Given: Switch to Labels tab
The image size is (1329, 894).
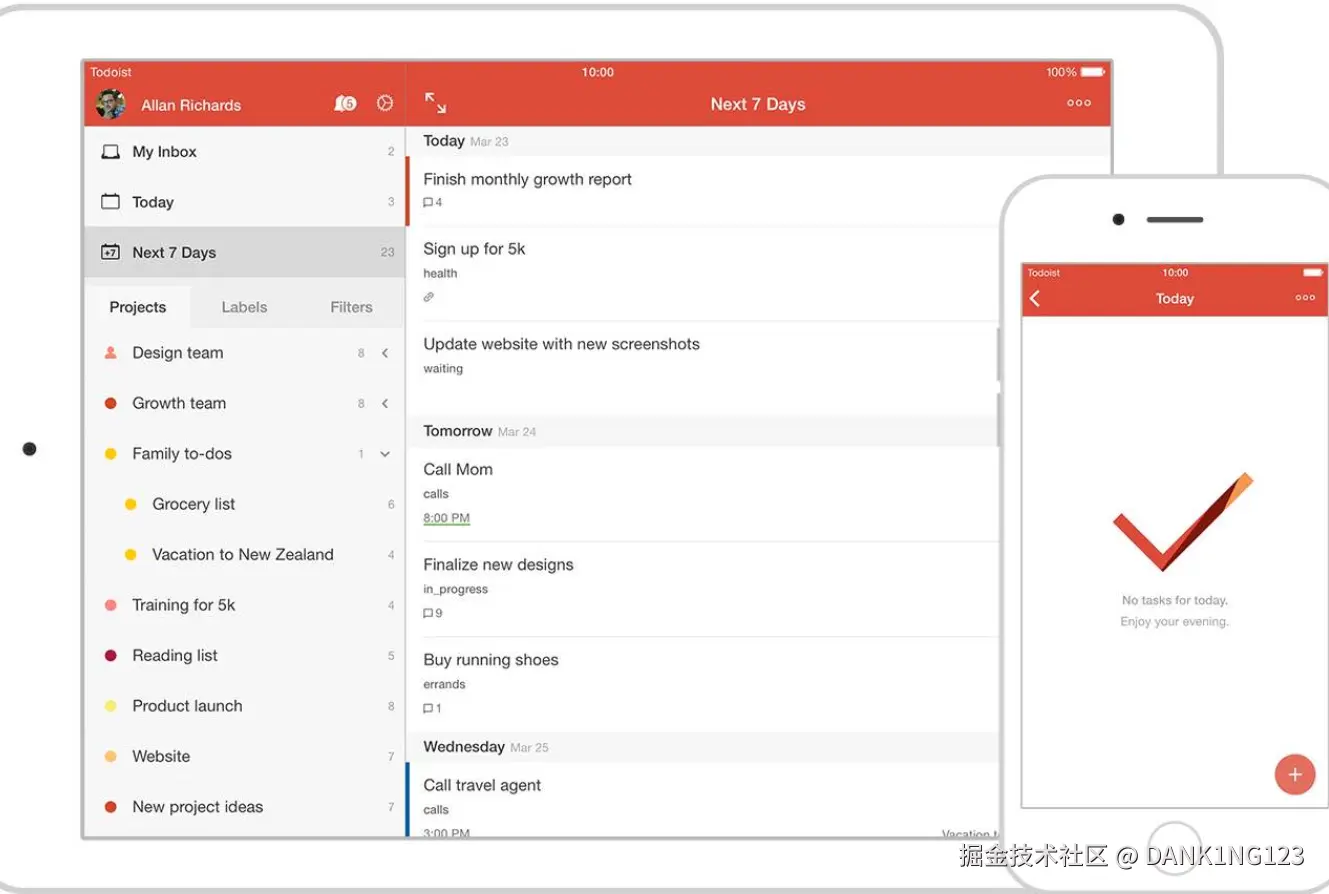Looking at the screenshot, I should click(244, 307).
